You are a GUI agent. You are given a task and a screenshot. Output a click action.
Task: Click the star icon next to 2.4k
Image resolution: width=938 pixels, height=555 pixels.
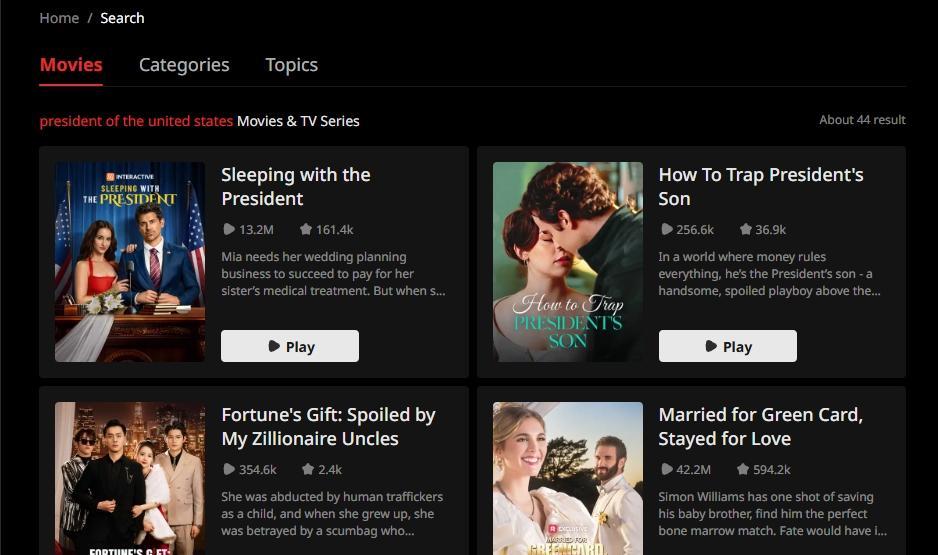307,469
